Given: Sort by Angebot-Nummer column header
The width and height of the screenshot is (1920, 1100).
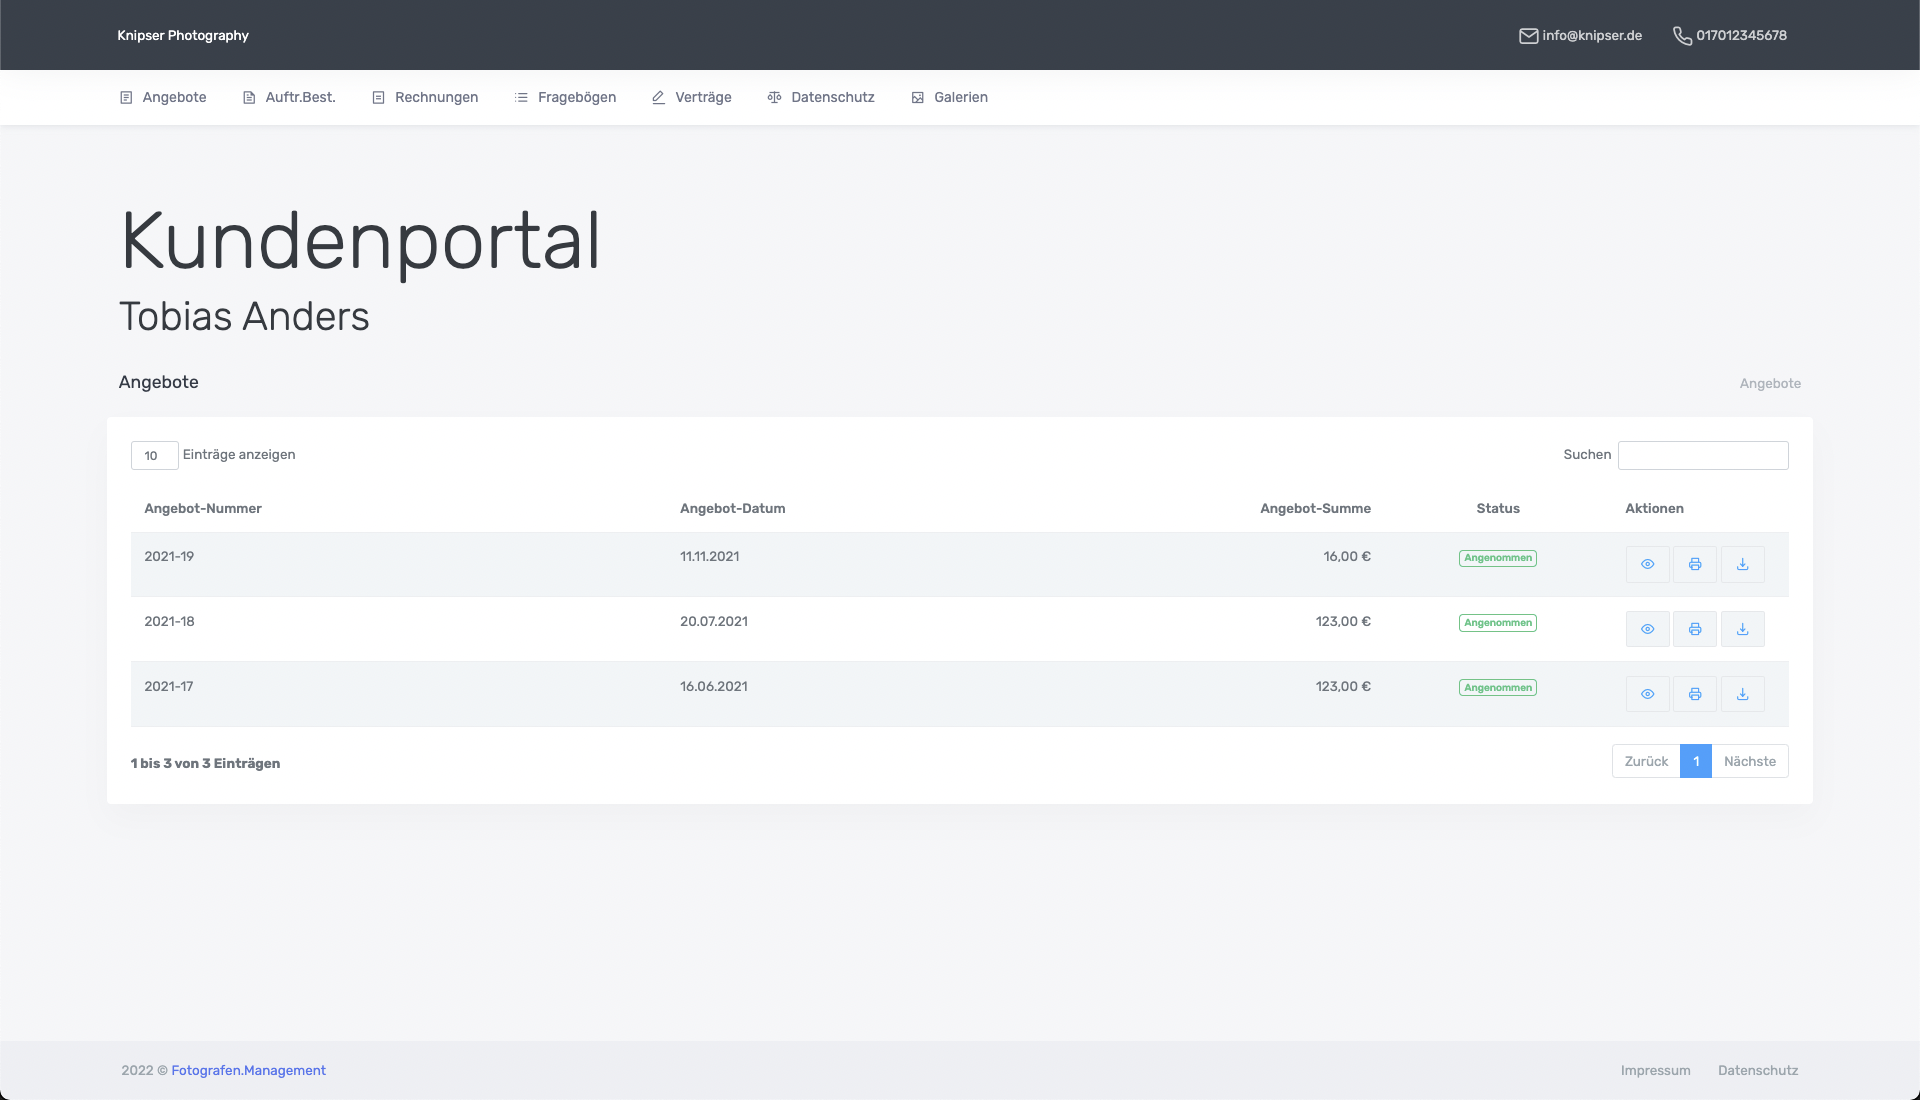Looking at the screenshot, I should pos(203,508).
